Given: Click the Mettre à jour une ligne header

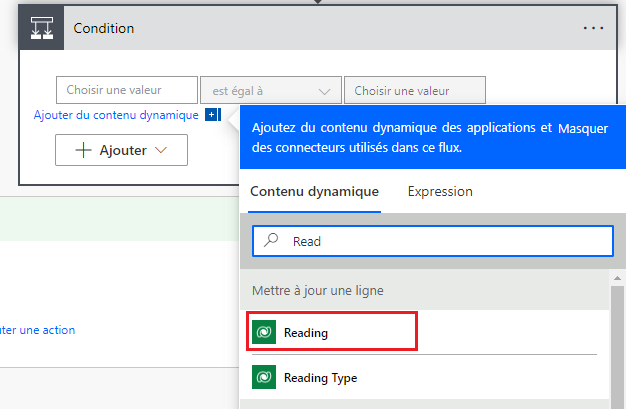Looking at the screenshot, I should pos(424,290).
